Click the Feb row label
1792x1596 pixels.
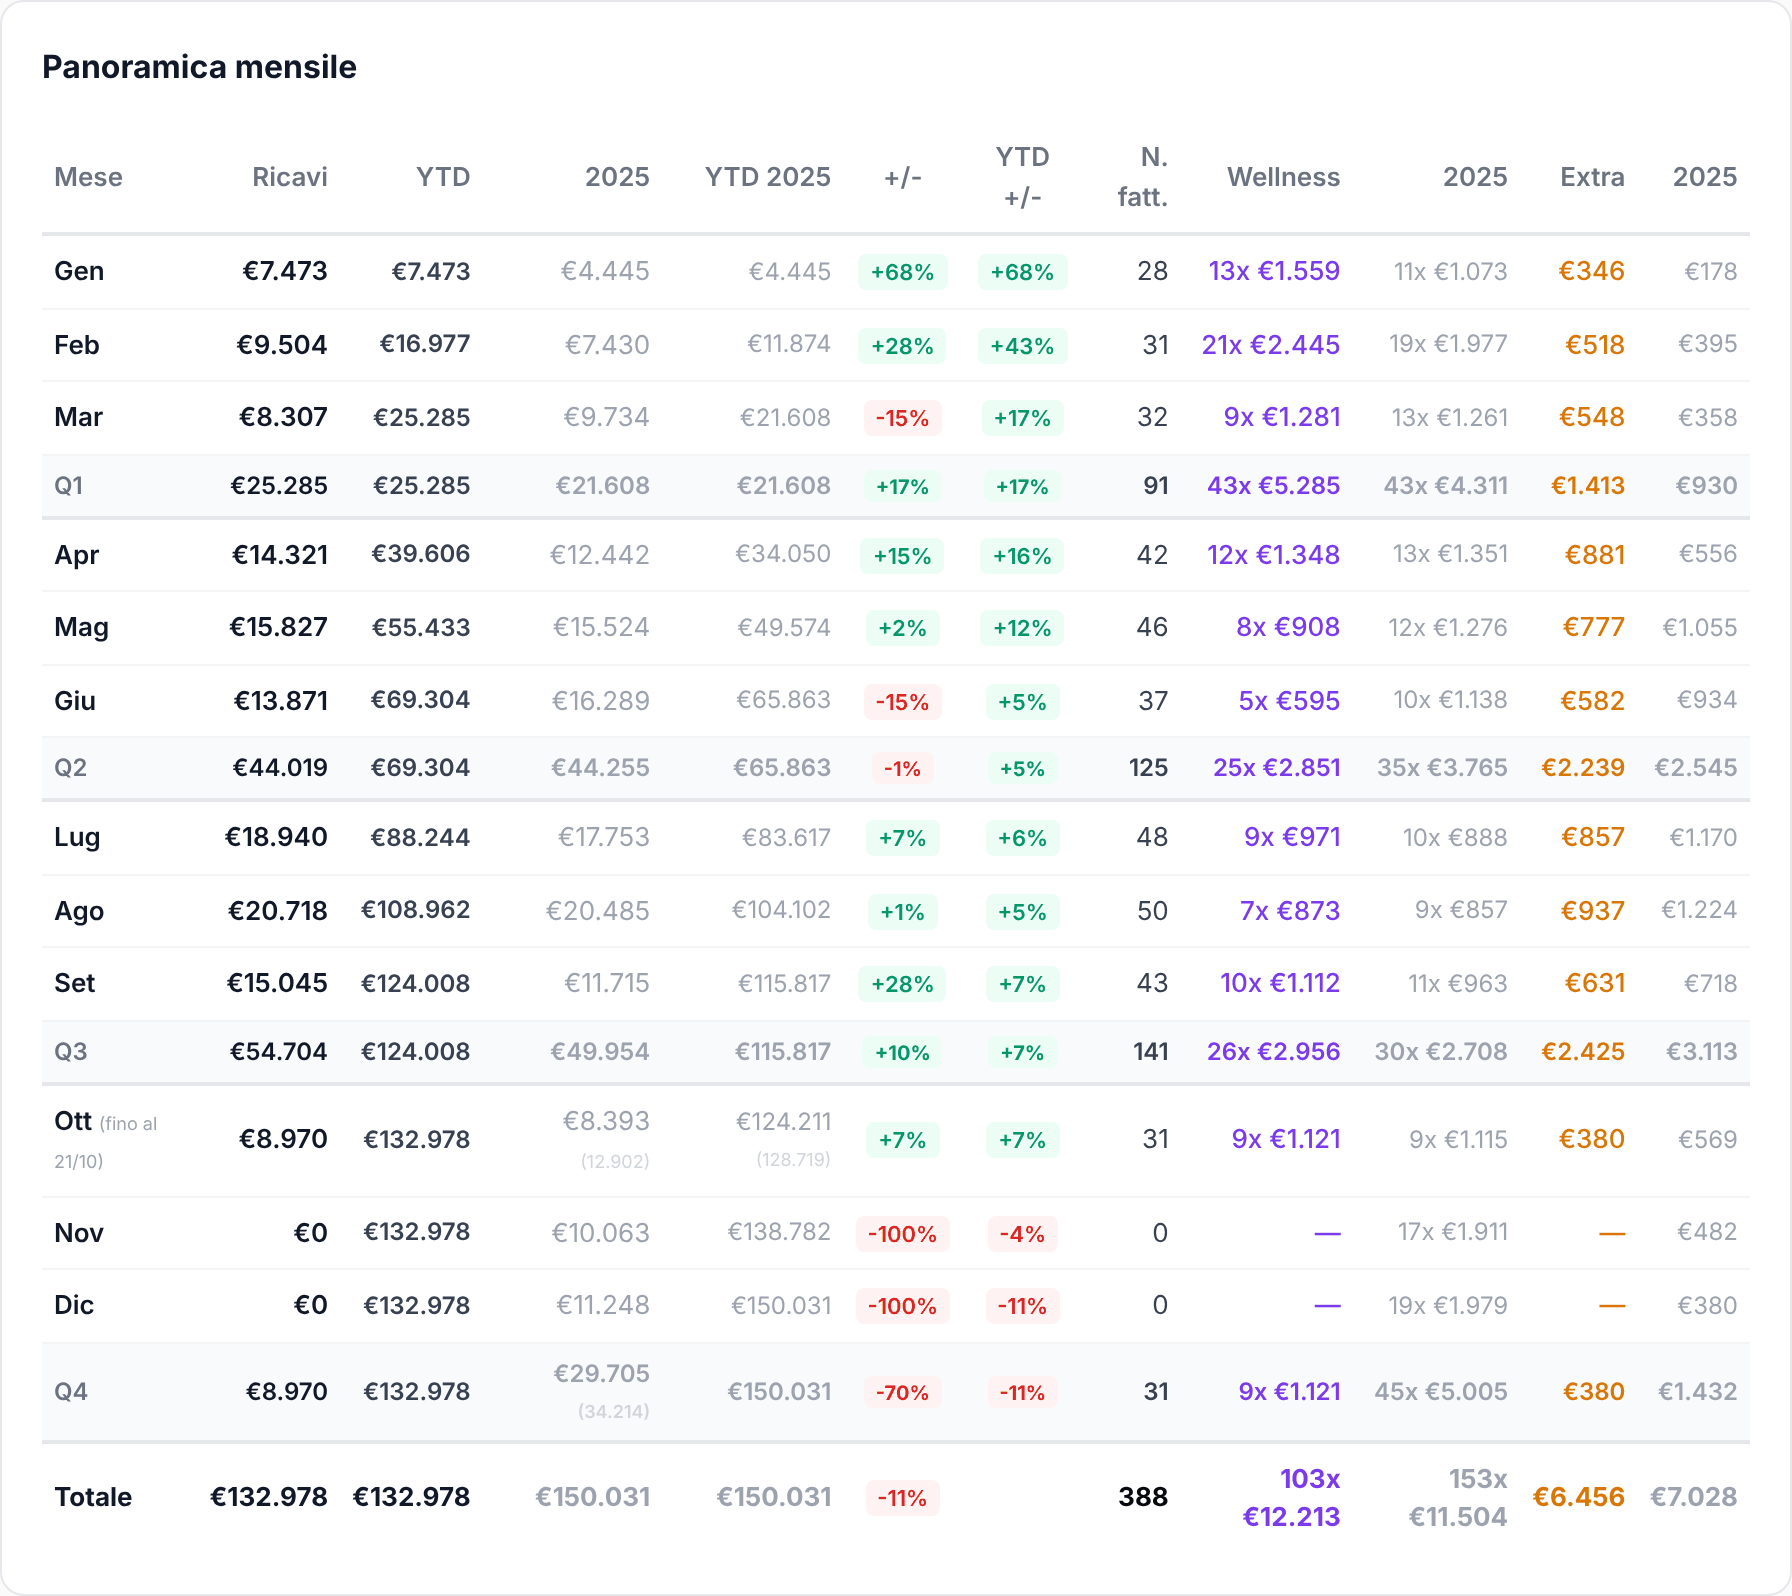coord(77,345)
